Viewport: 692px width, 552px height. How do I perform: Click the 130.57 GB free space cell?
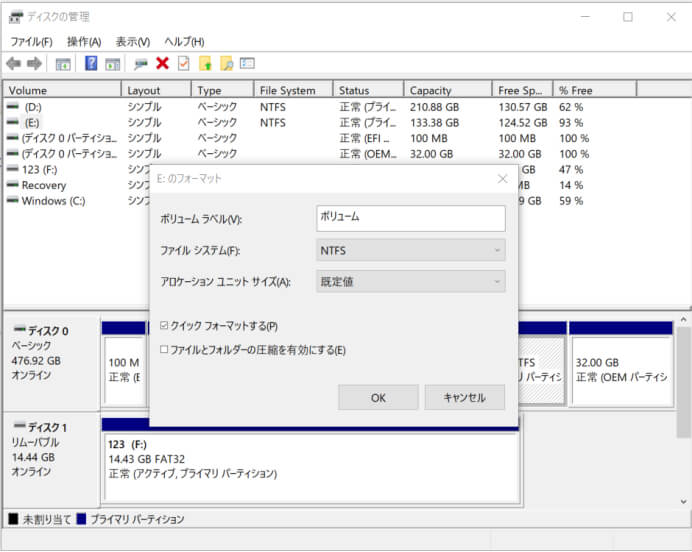pyautogui.click(x=523, y=107)
